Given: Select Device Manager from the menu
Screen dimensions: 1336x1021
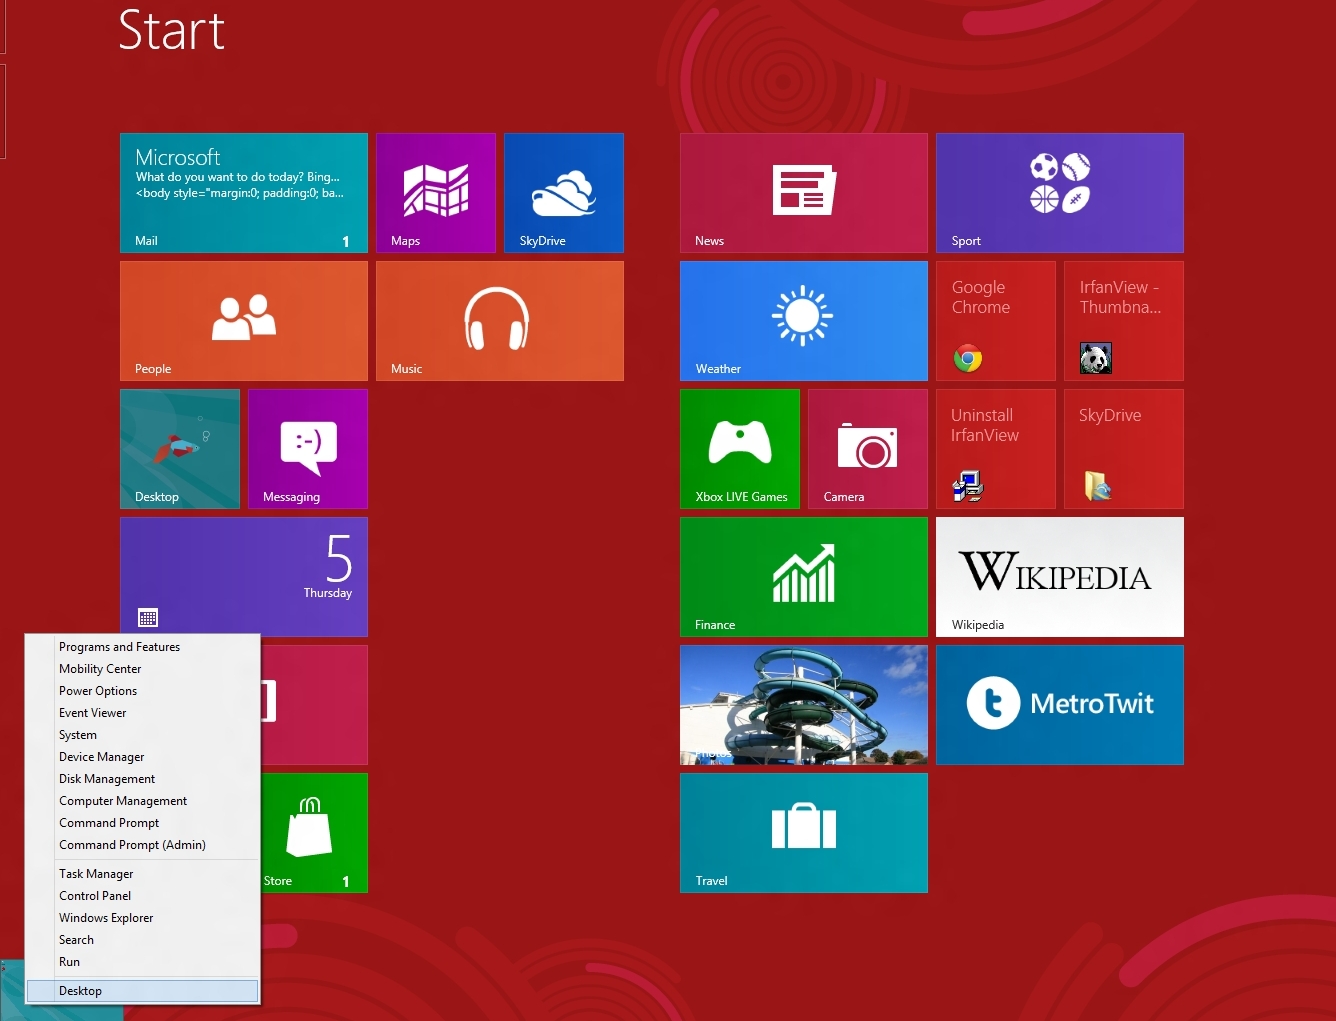Looking at the screenshot, I should point(101,757).
